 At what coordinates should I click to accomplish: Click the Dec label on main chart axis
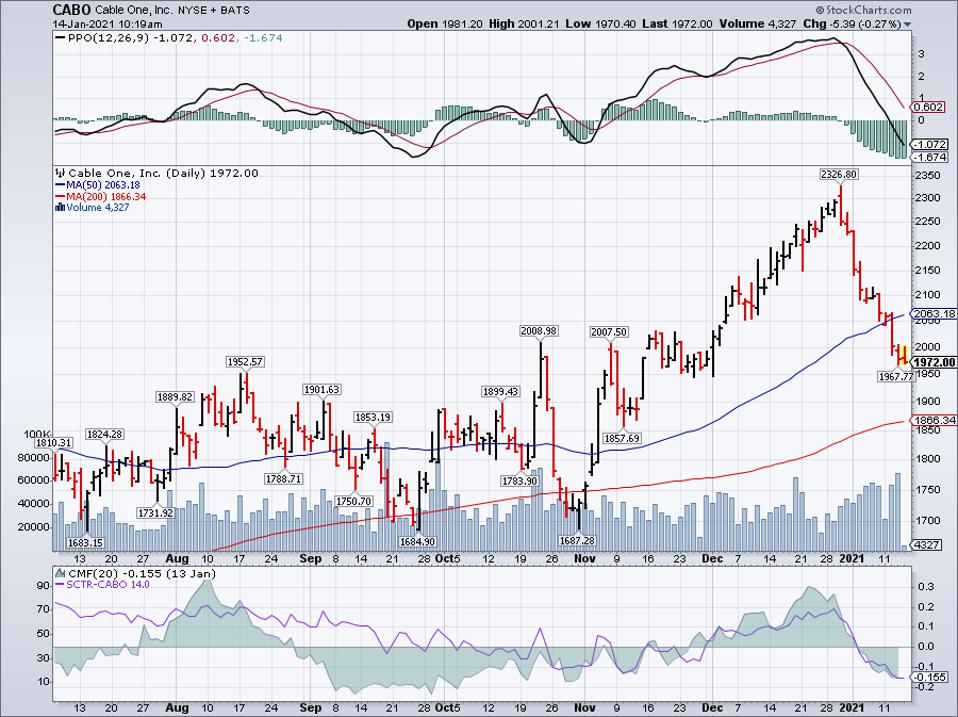point(712,559)
